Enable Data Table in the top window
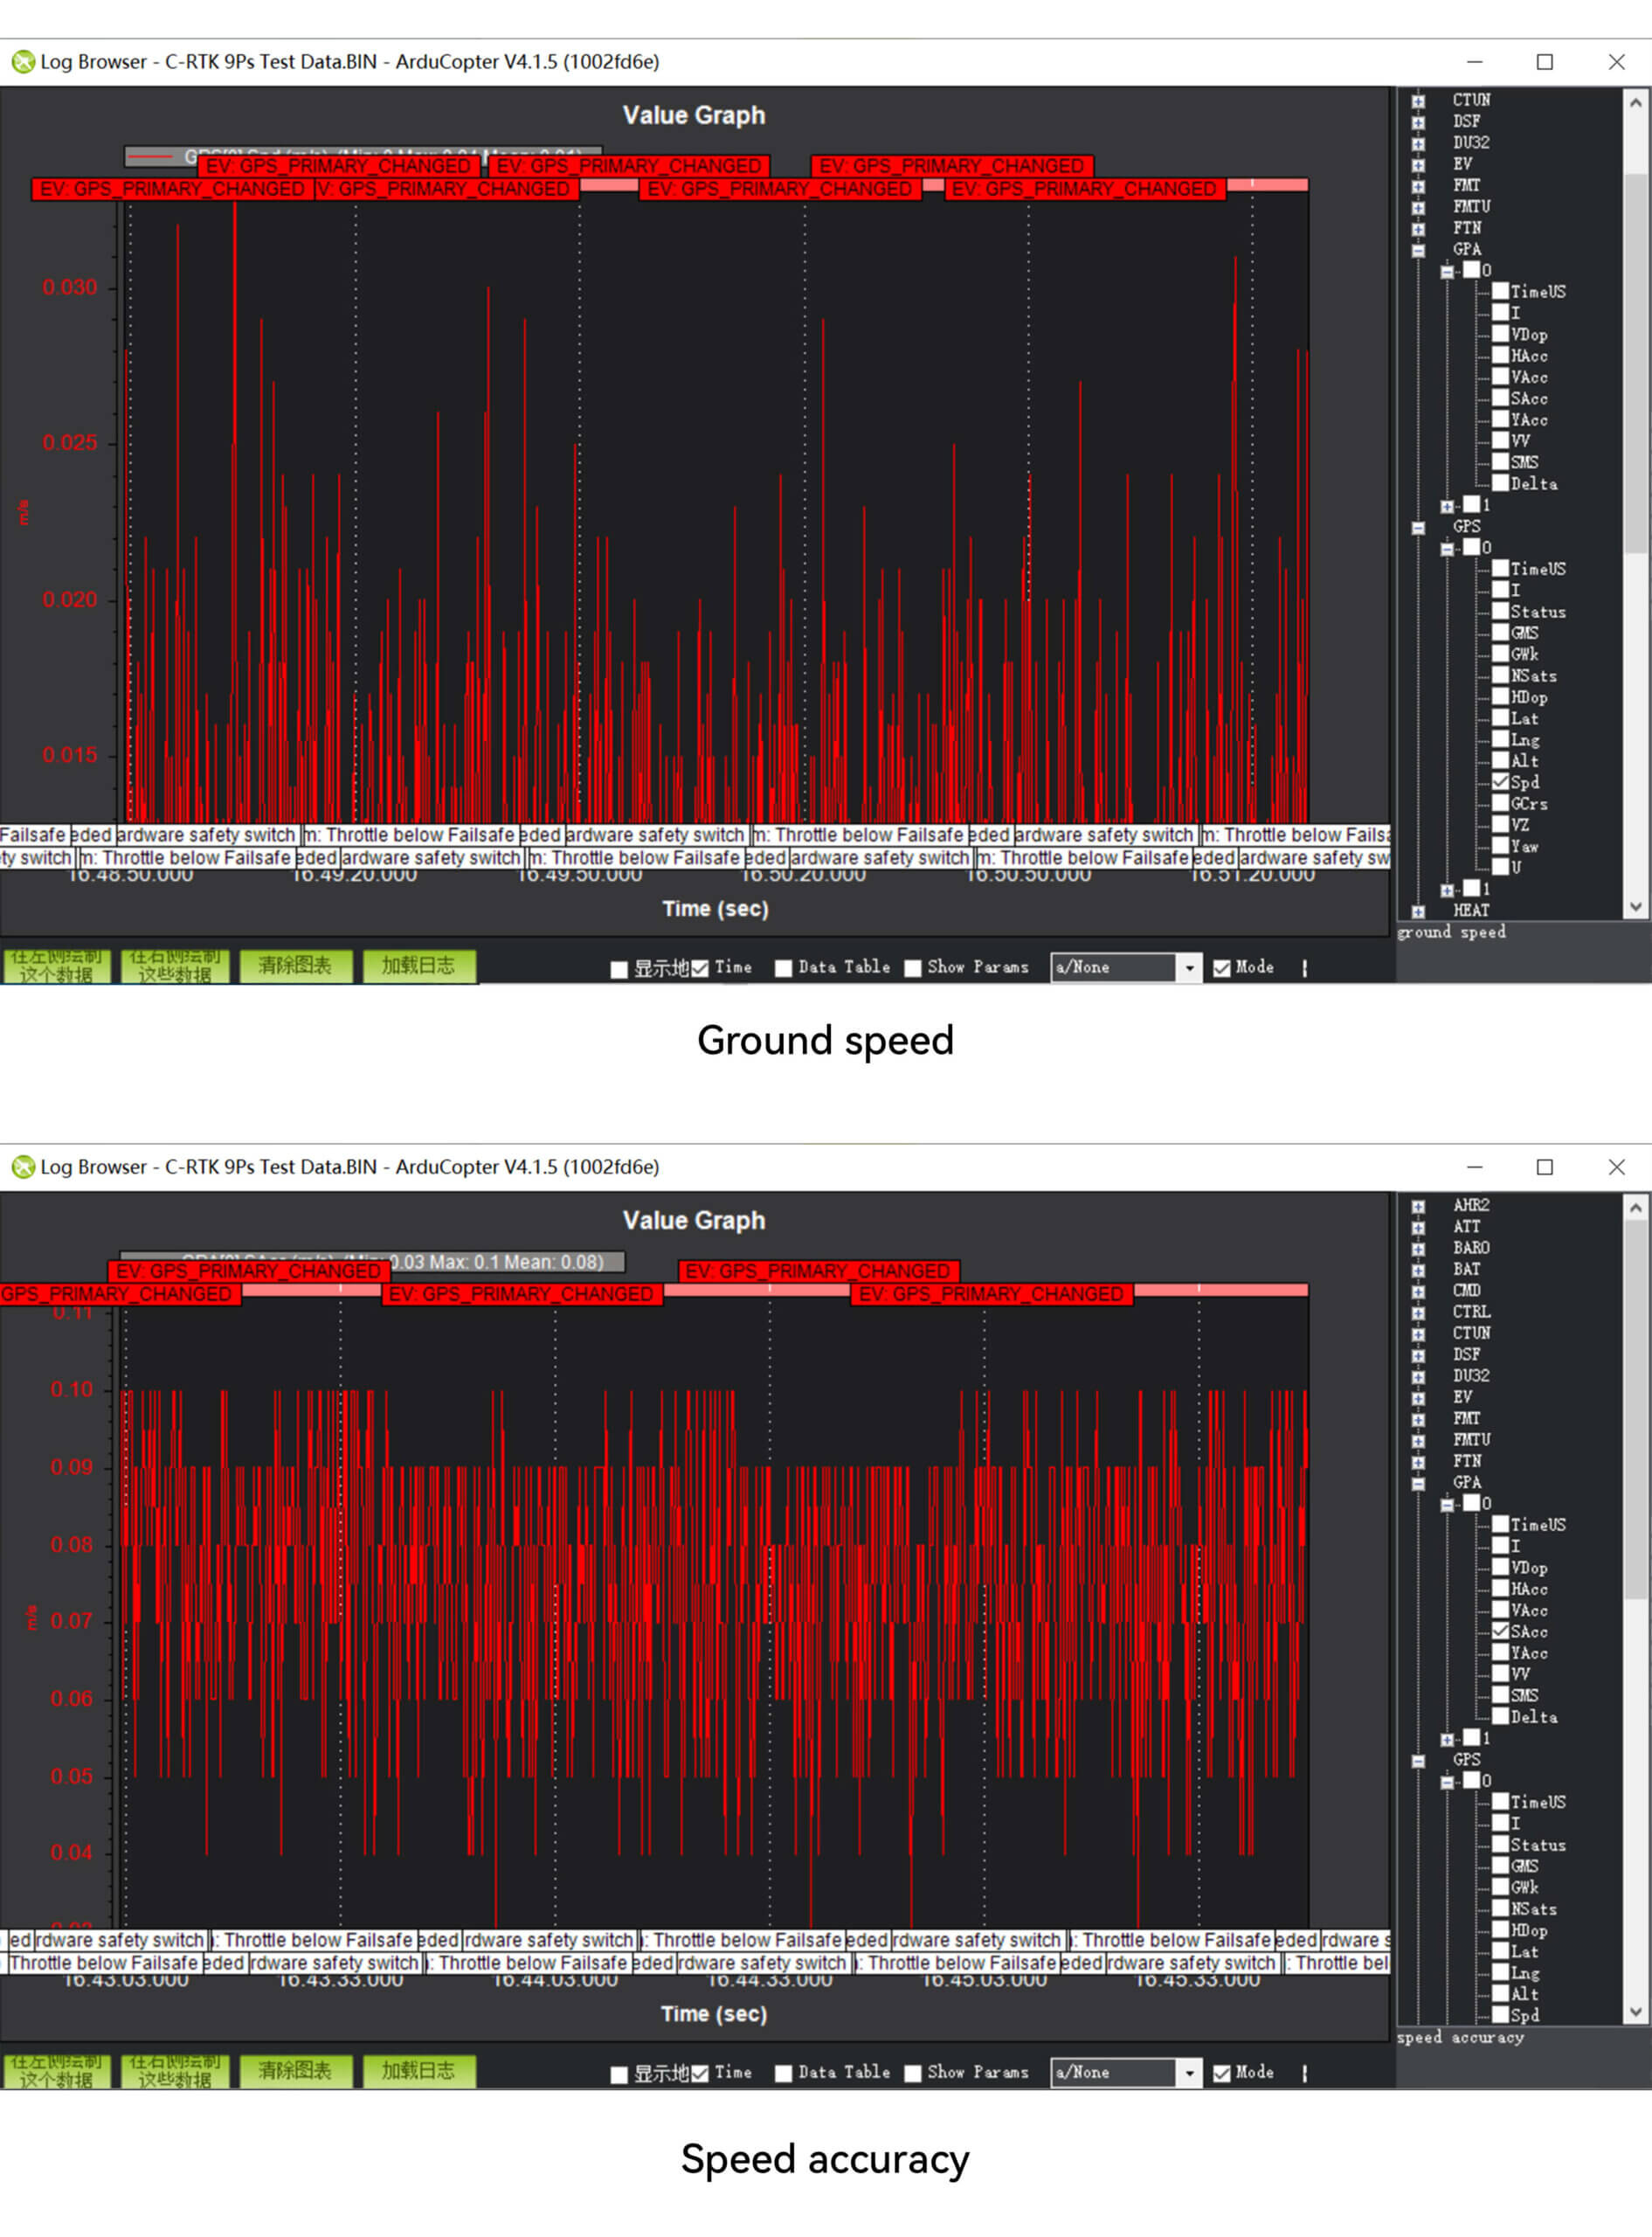Screen dimensions: 1652x2237 [784, 968]
